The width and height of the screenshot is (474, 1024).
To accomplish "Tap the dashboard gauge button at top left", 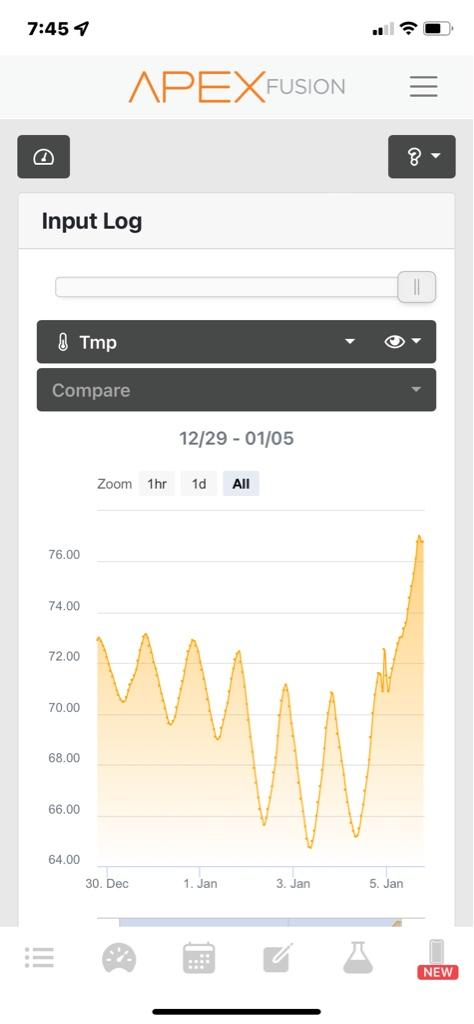I will pyautogui.click(x=43, y=157).
